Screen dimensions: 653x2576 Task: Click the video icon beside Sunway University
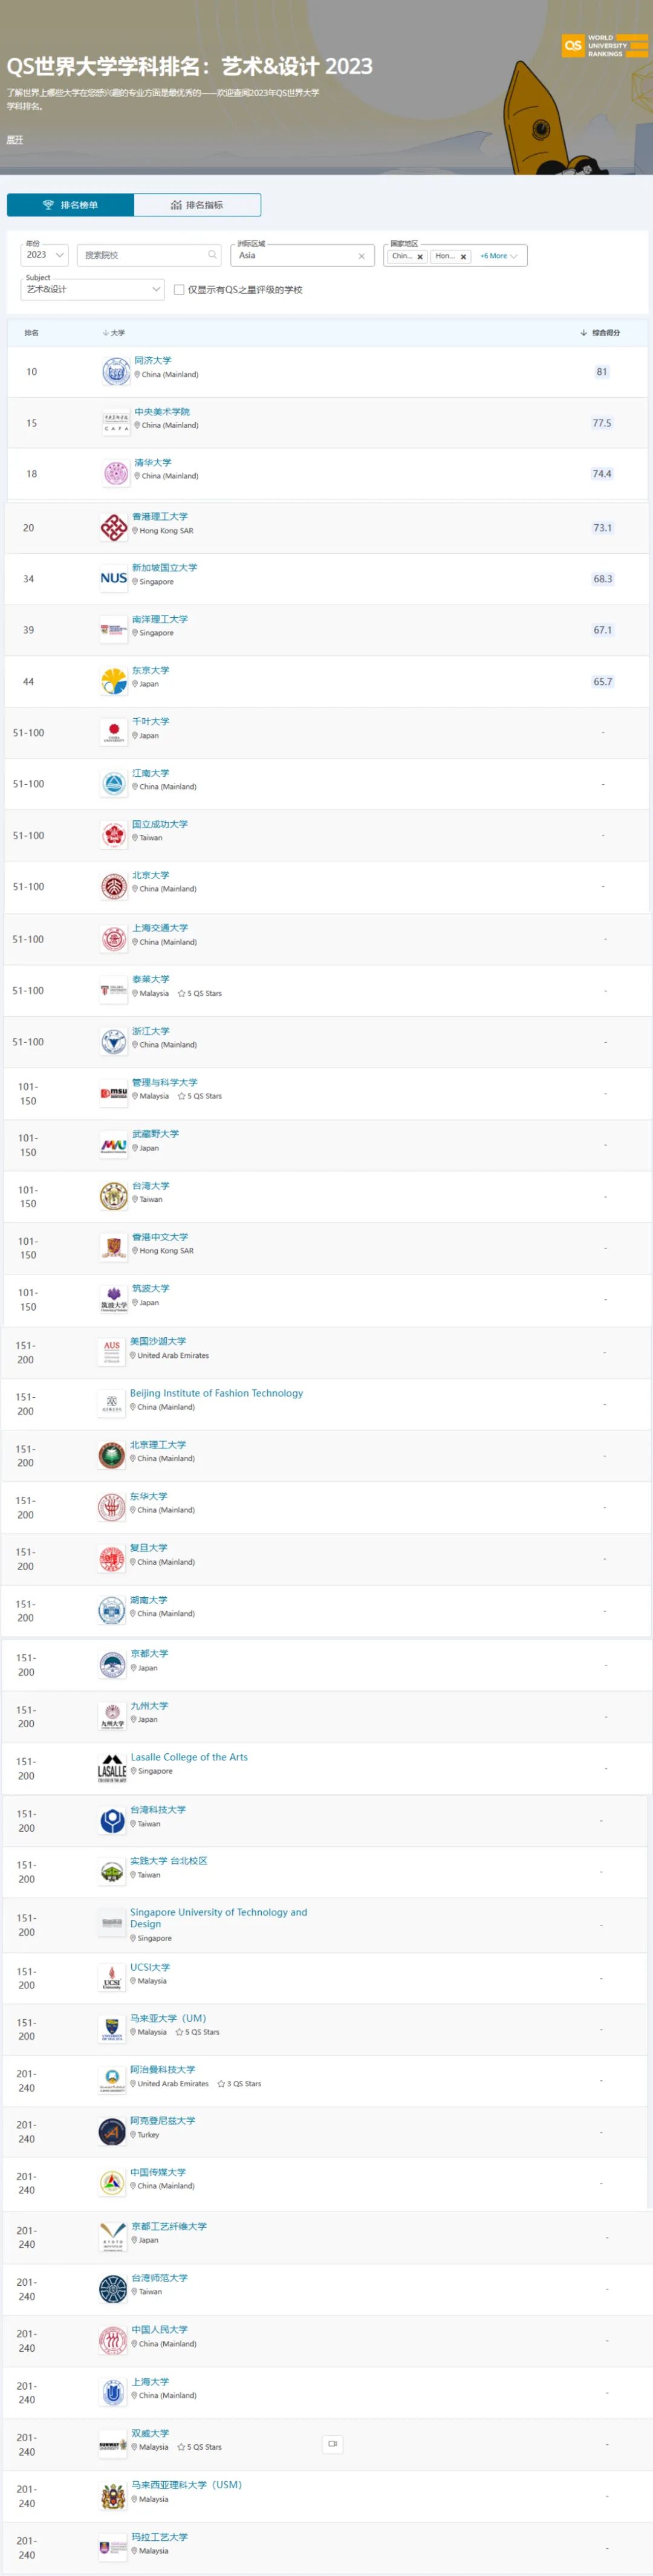pyautogui.click(x=333, y=2444)
